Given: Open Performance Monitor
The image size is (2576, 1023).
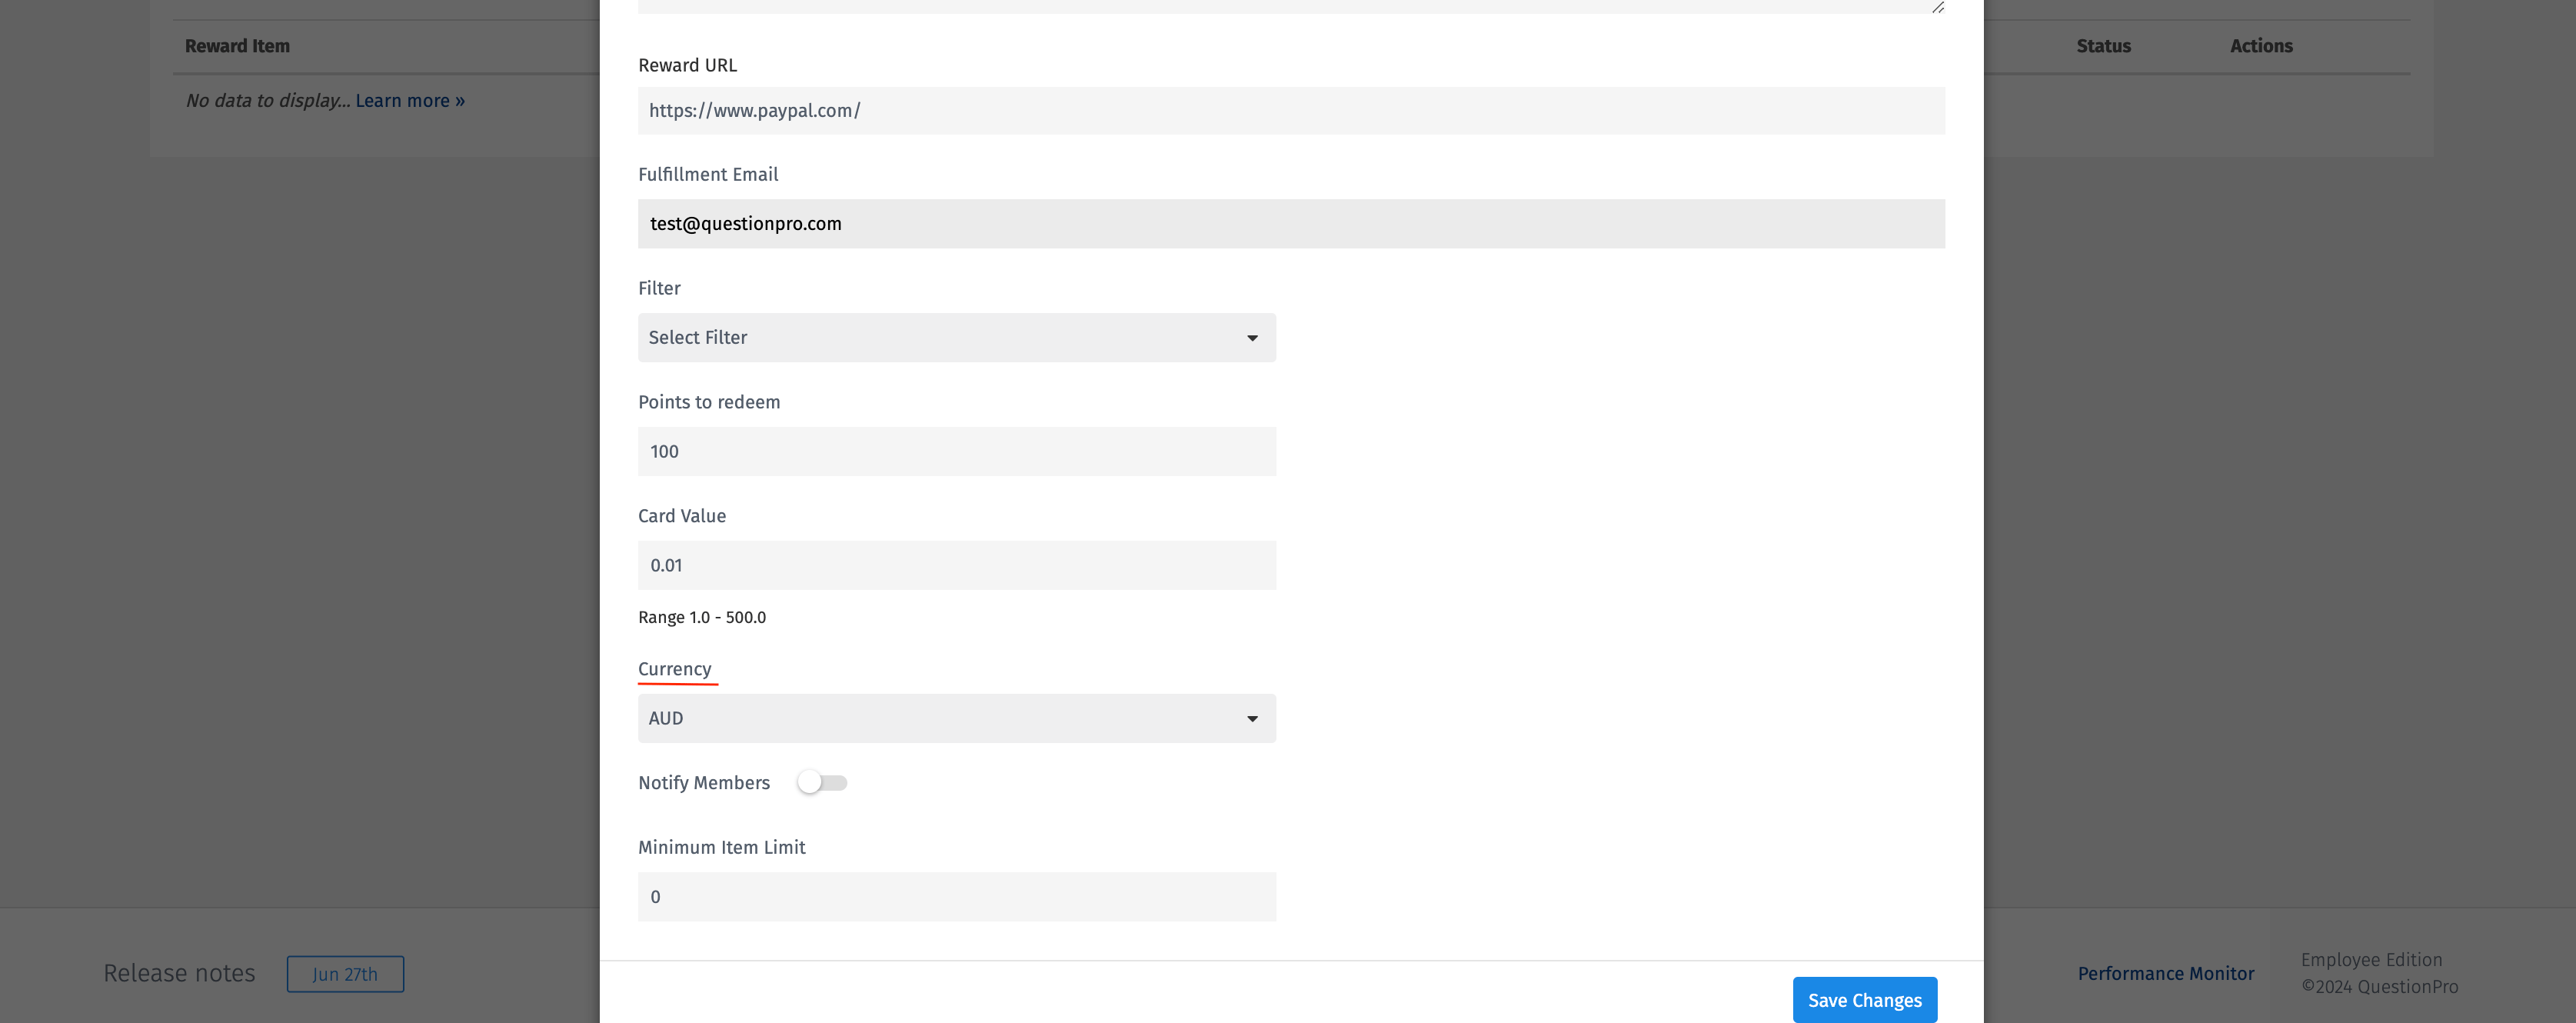Looking at the screenshot, I should click(2166, 973).
